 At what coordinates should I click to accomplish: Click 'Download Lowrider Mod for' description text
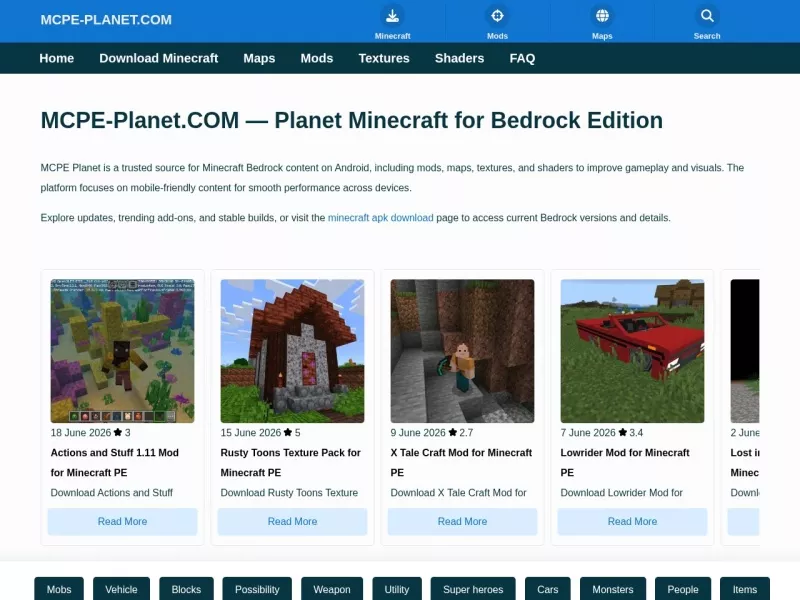621,493
